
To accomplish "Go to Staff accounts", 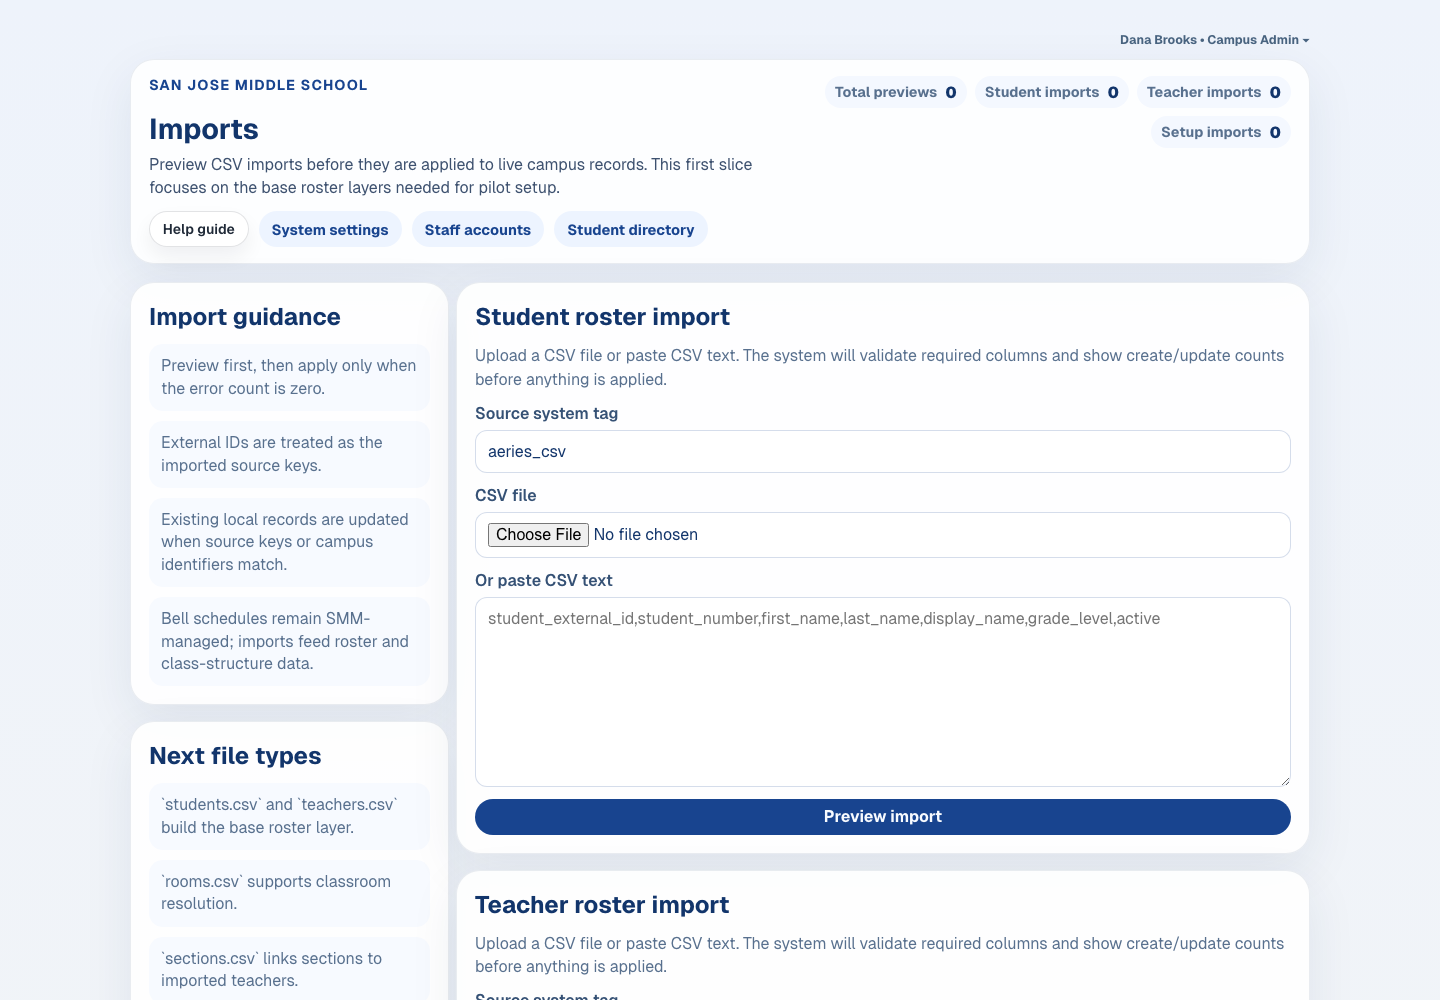I will coord(478,229).
